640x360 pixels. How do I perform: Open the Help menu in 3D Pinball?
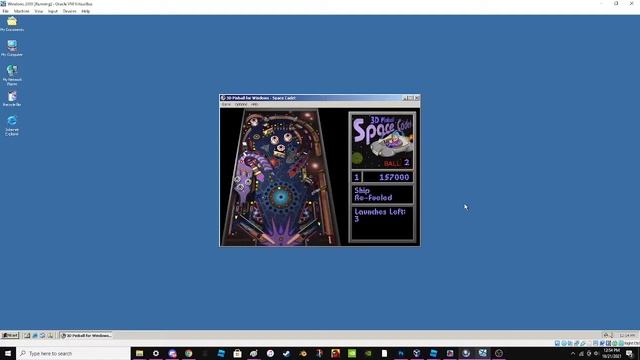(254, 104)
